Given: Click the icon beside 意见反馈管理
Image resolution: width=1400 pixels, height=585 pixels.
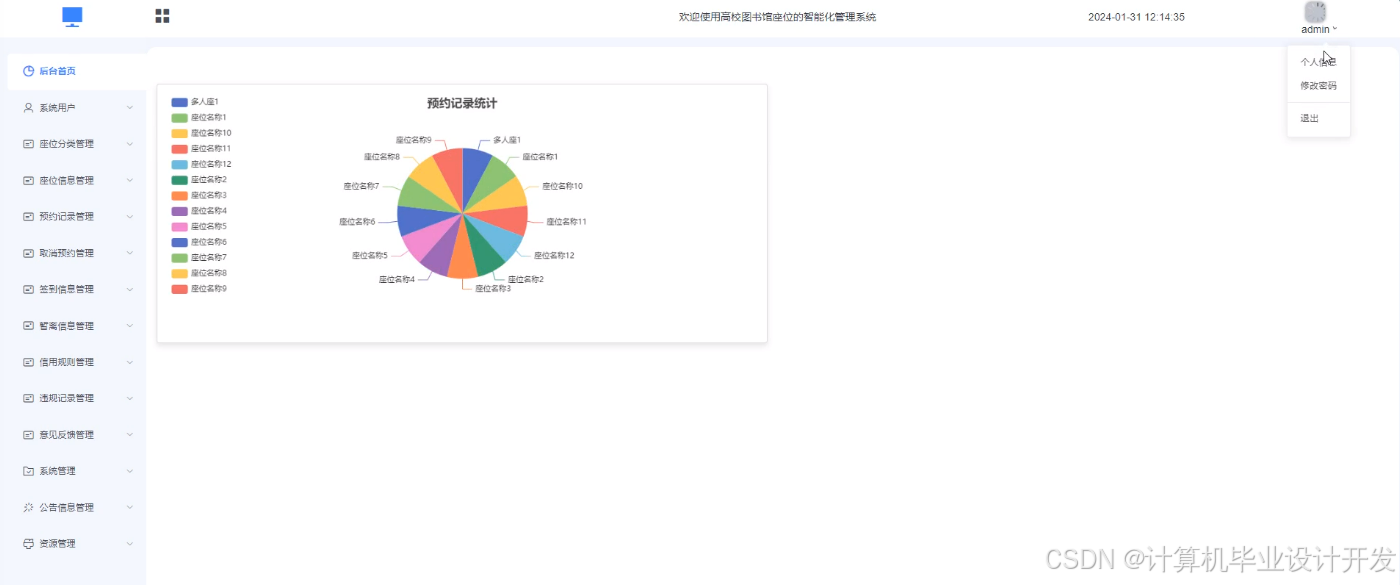Looking at the screenshot, I should [x=29, y=434].
